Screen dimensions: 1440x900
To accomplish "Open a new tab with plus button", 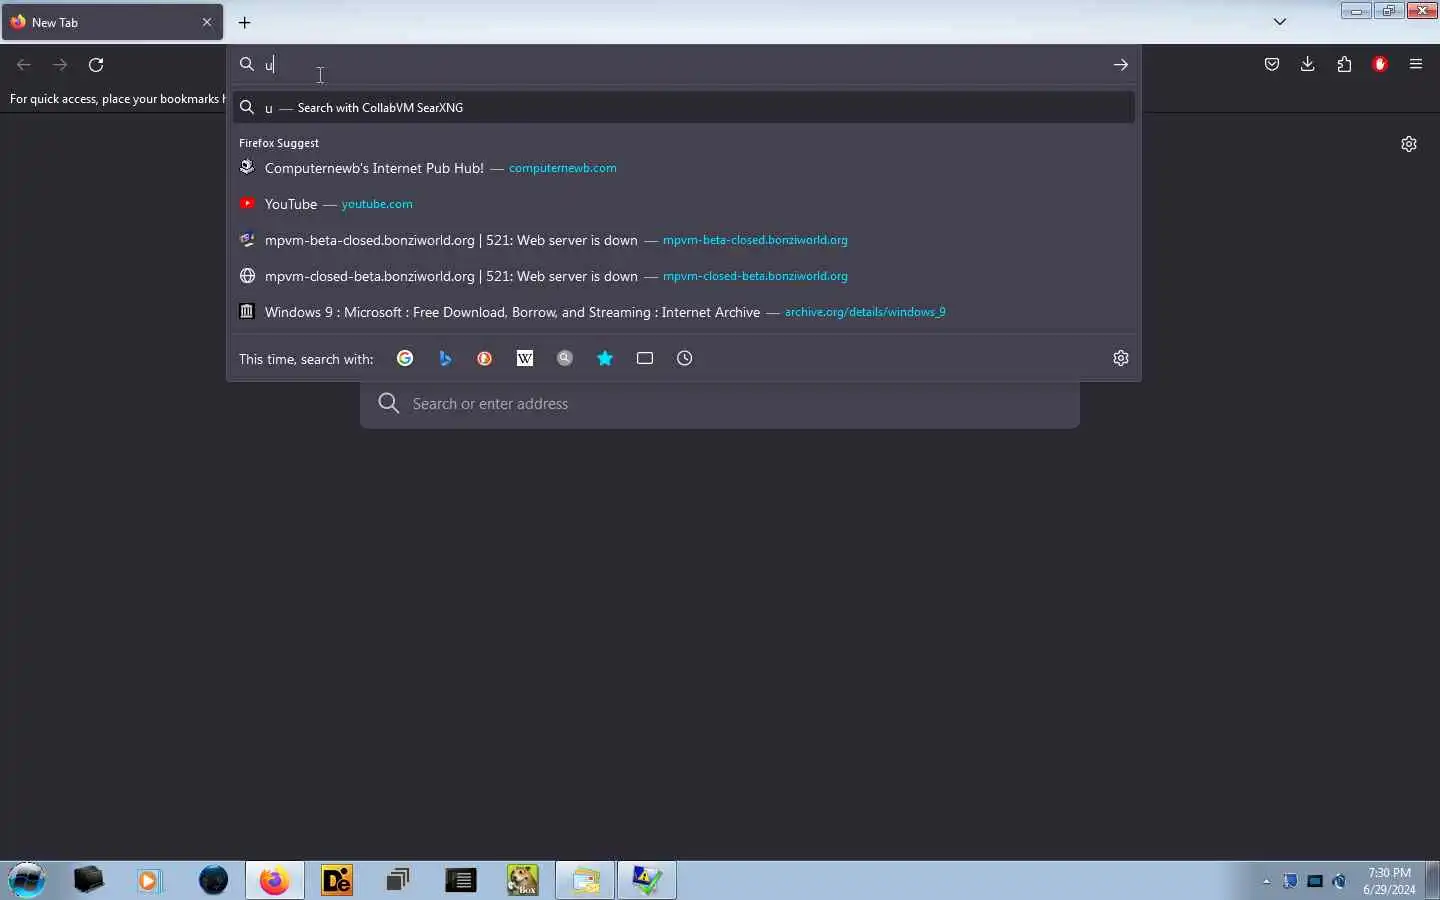I will 244,22.
